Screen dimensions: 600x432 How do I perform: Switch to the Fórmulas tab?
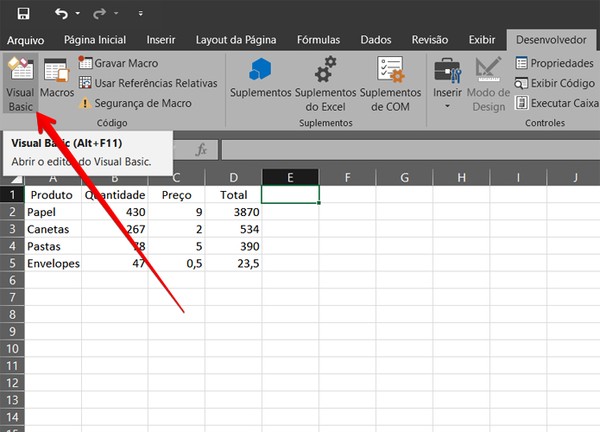[x=318, y=40]
